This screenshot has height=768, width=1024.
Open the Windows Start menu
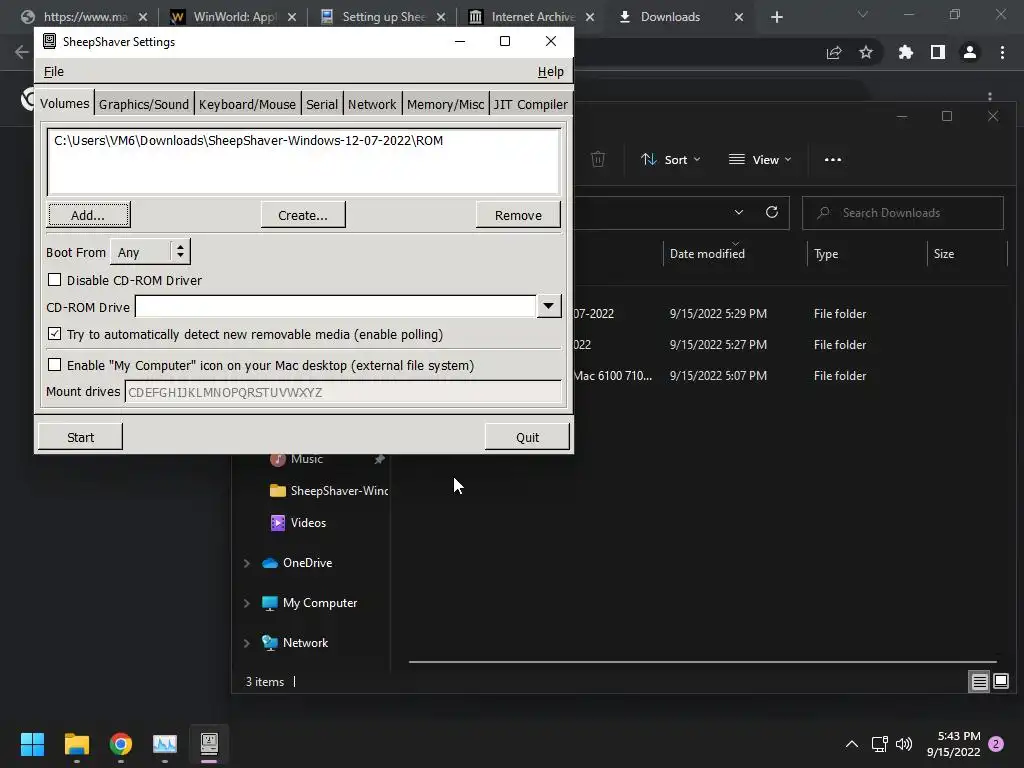tap(32, 743)
